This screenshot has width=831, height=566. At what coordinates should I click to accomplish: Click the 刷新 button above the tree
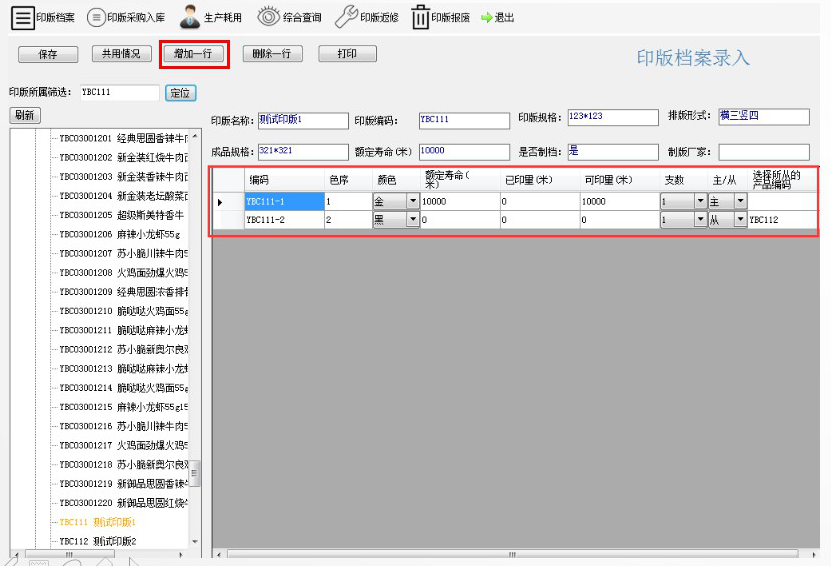pyautogui.click(x=25, y=115)
